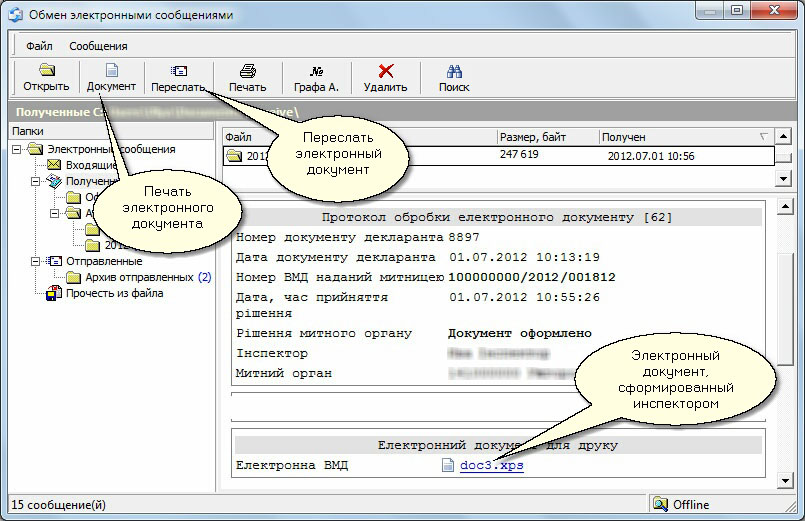805x521 pixels.
Task: Click the protocol pane scrollbar thumb
Action: pos(785,309)
